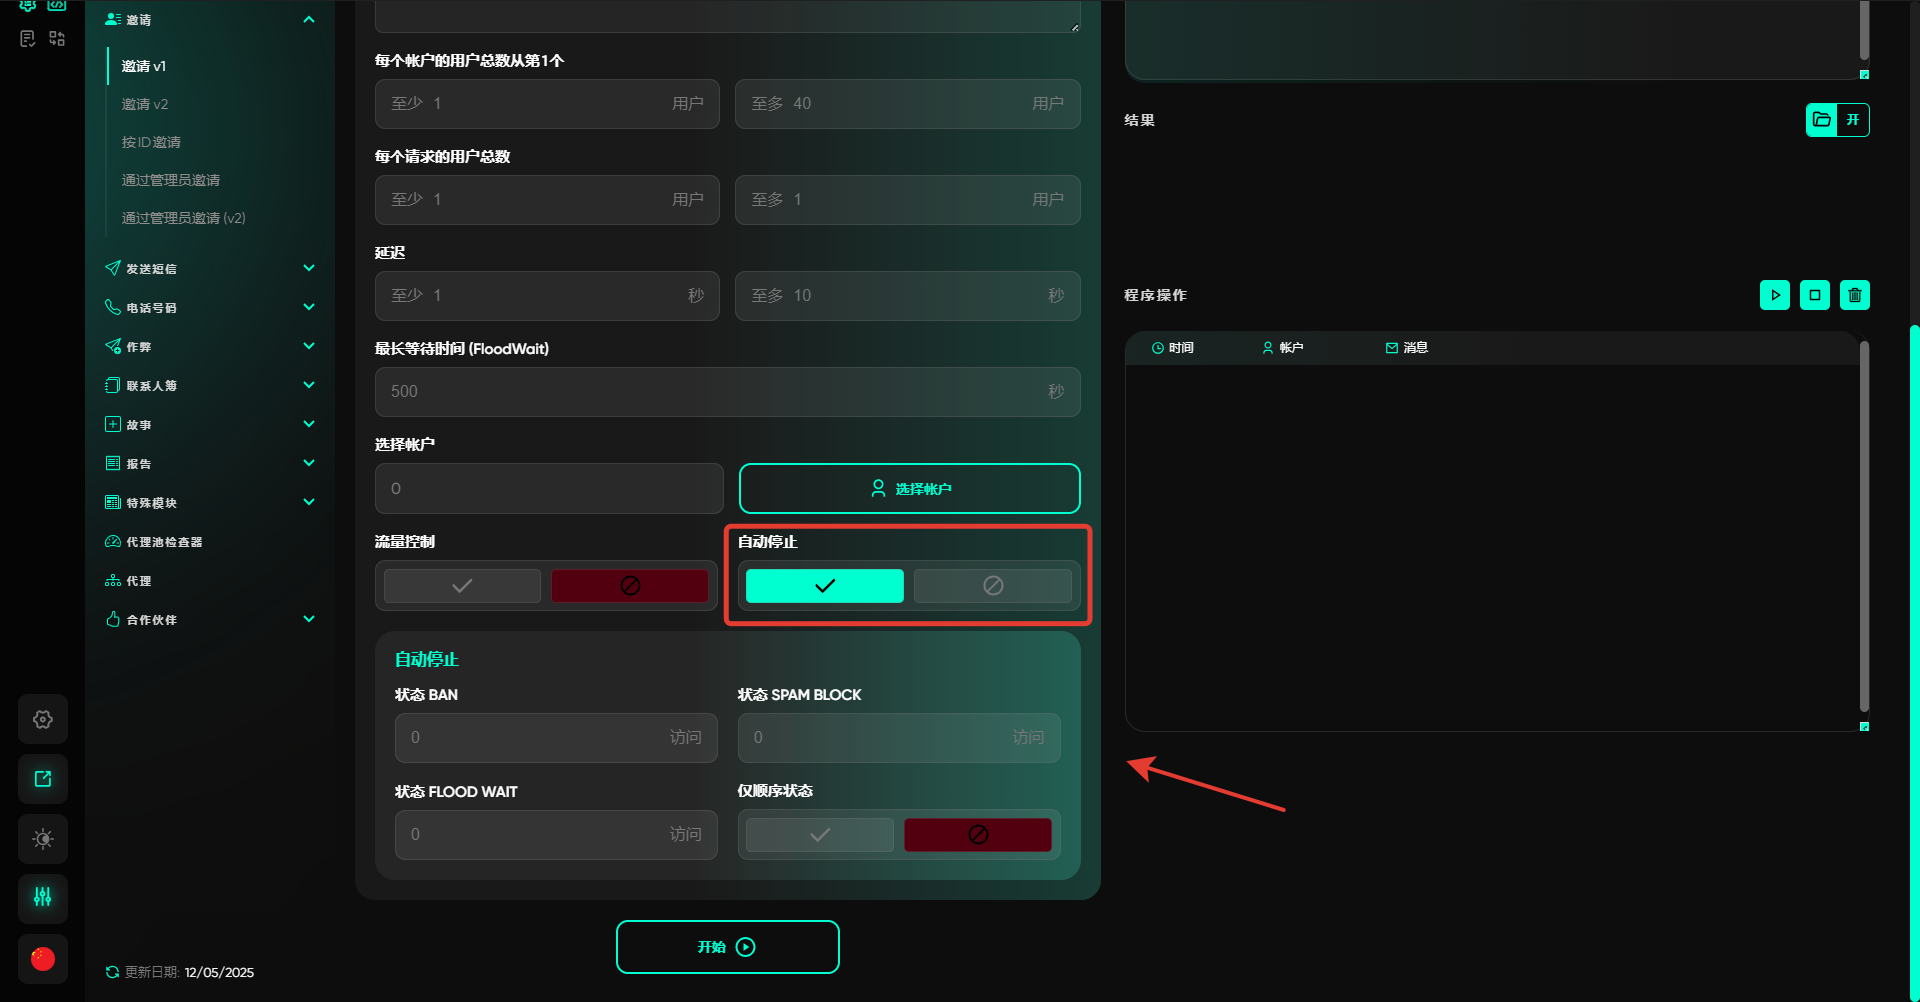The height and width of the screenshot is (1002, 1920).
Task: Click the 选择帐户 button
Action: 909,489
